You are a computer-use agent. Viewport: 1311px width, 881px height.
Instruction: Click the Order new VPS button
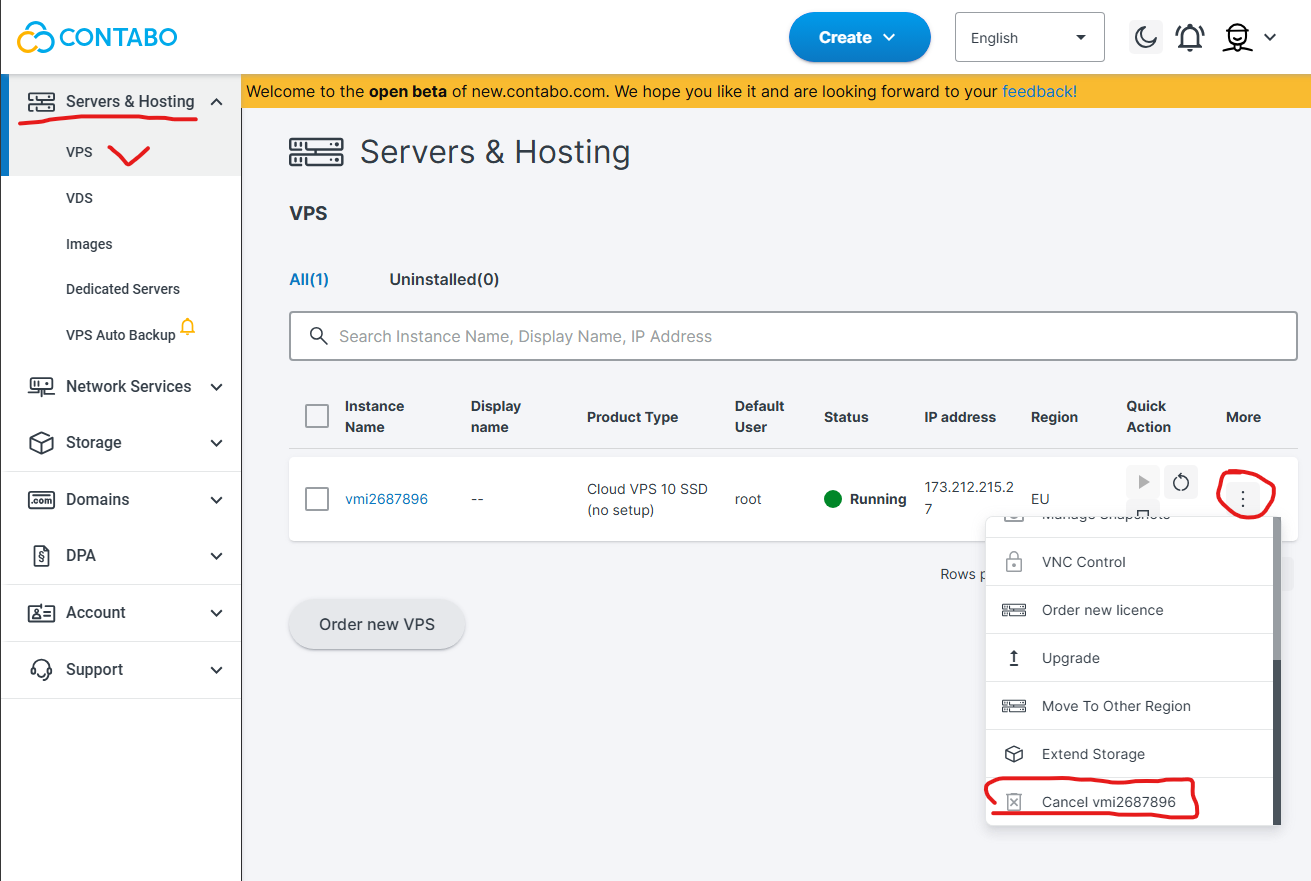(x=377, y=625)
